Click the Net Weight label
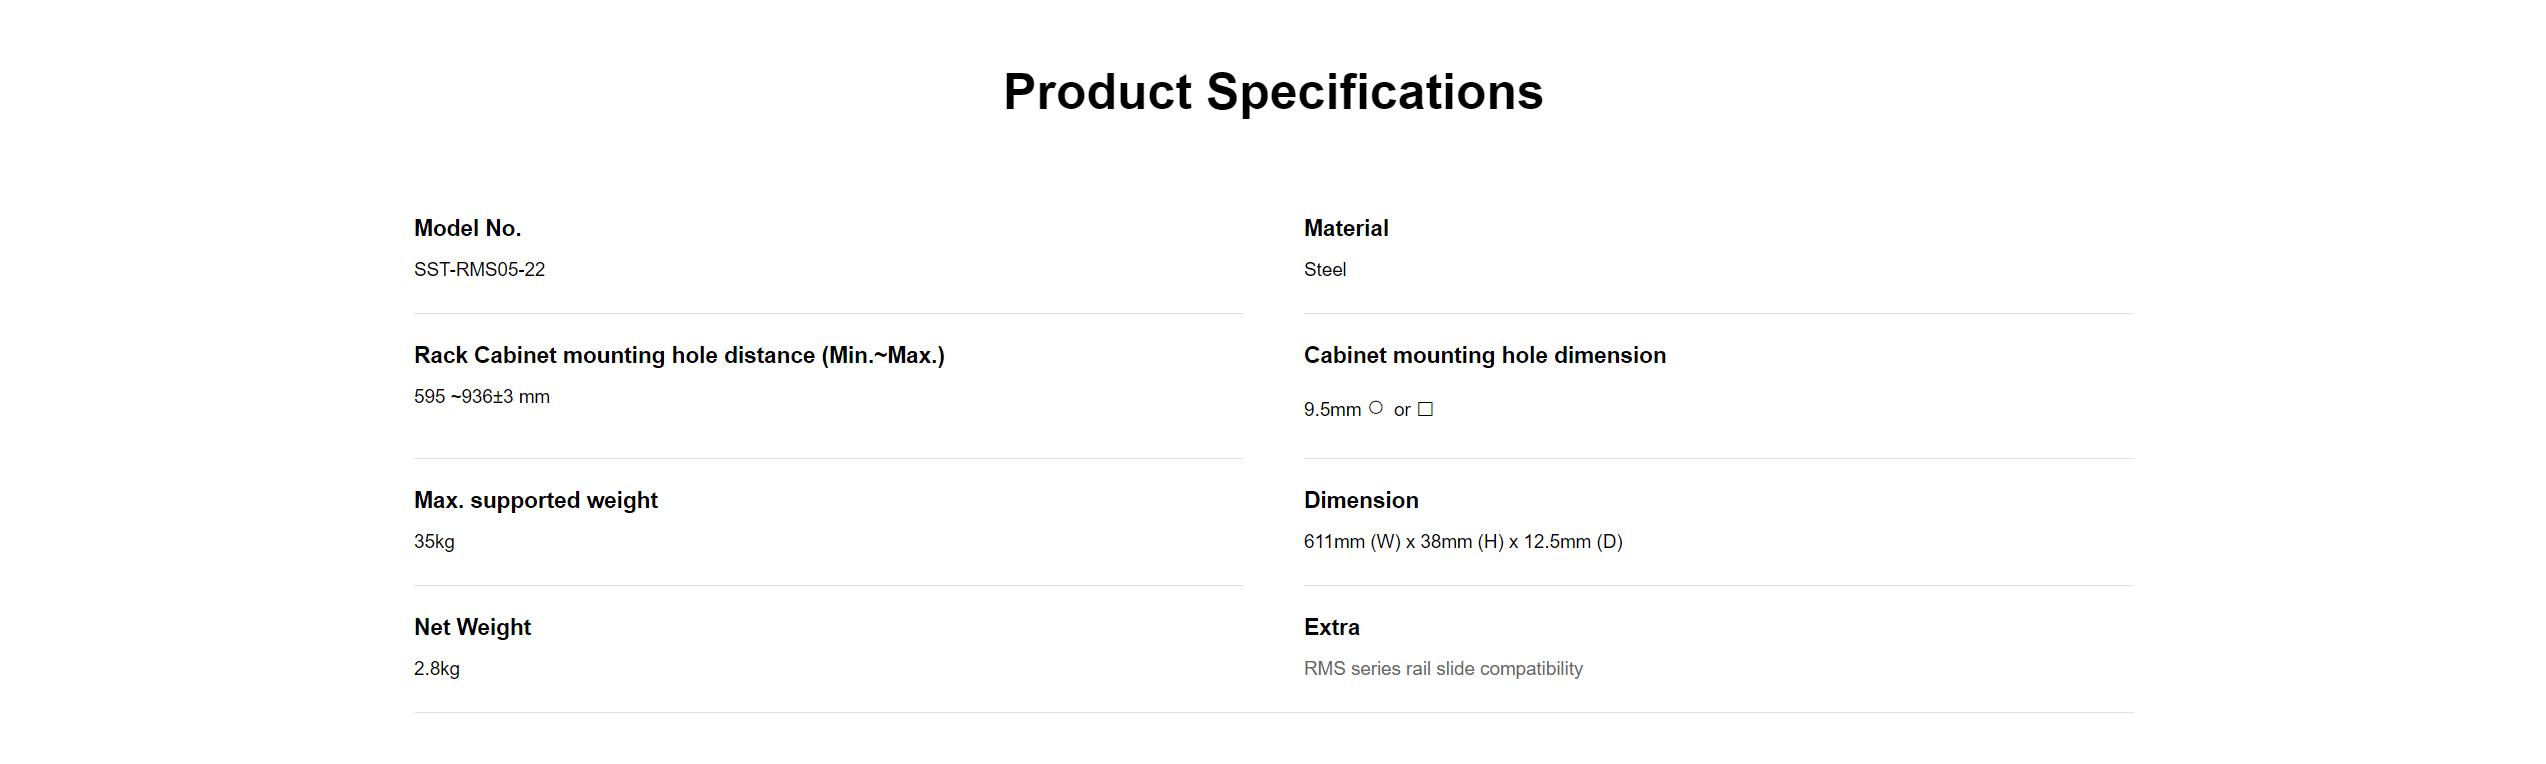This screenshot has width=2546, height=764. click(x=472, y=627)
